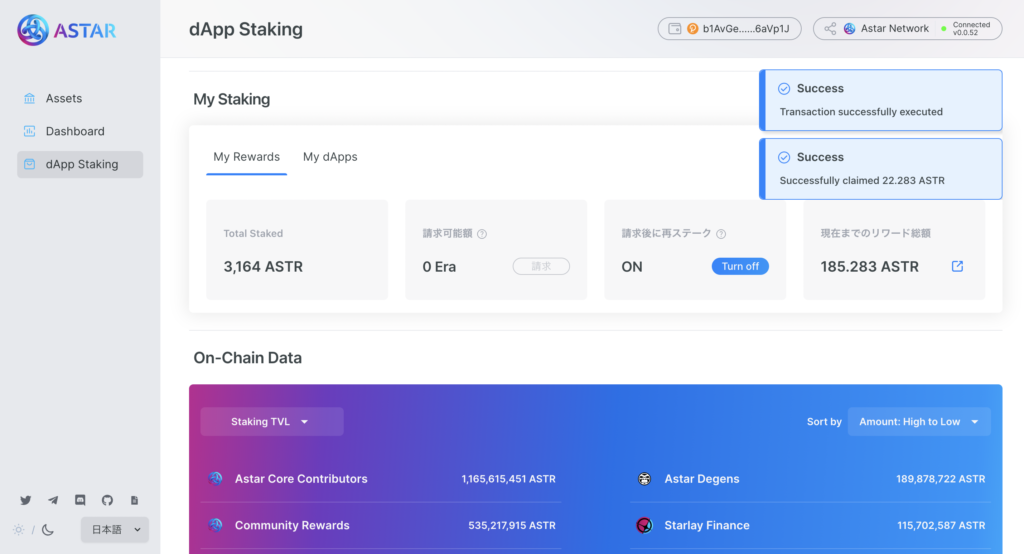Click the 請求 claim button

point(541,267)
